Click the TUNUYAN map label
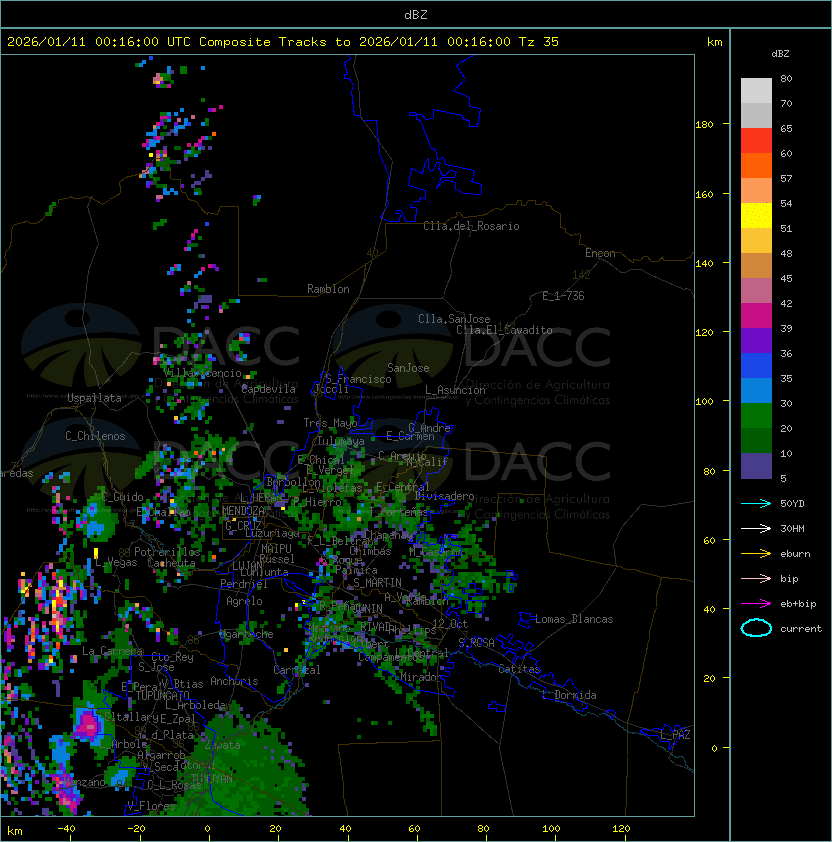 tap(212, 778)
